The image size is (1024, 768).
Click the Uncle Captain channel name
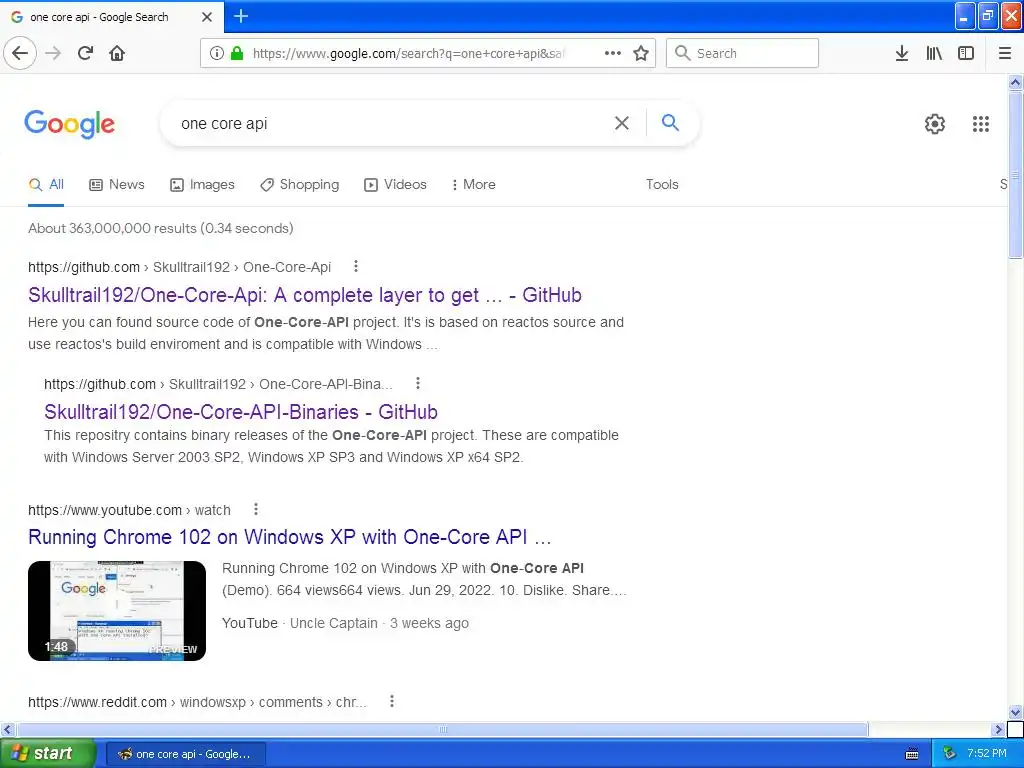(334, 623)
